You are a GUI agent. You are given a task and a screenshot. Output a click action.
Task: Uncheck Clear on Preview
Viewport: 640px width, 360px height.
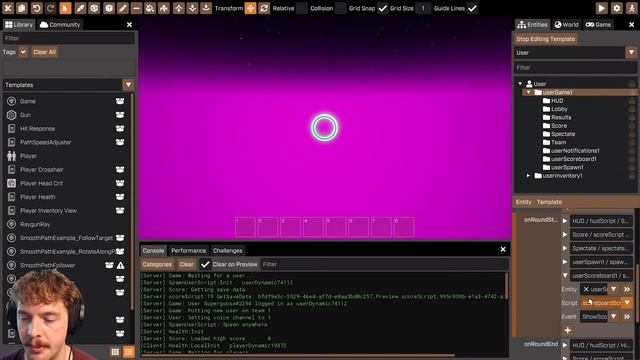[x=205, y=264]
